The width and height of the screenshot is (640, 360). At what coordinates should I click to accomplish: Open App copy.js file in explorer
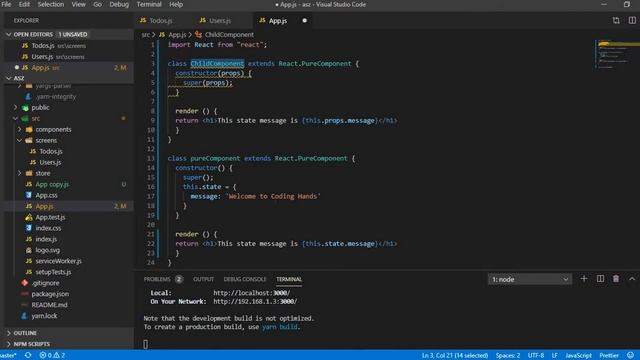[52, 184]
